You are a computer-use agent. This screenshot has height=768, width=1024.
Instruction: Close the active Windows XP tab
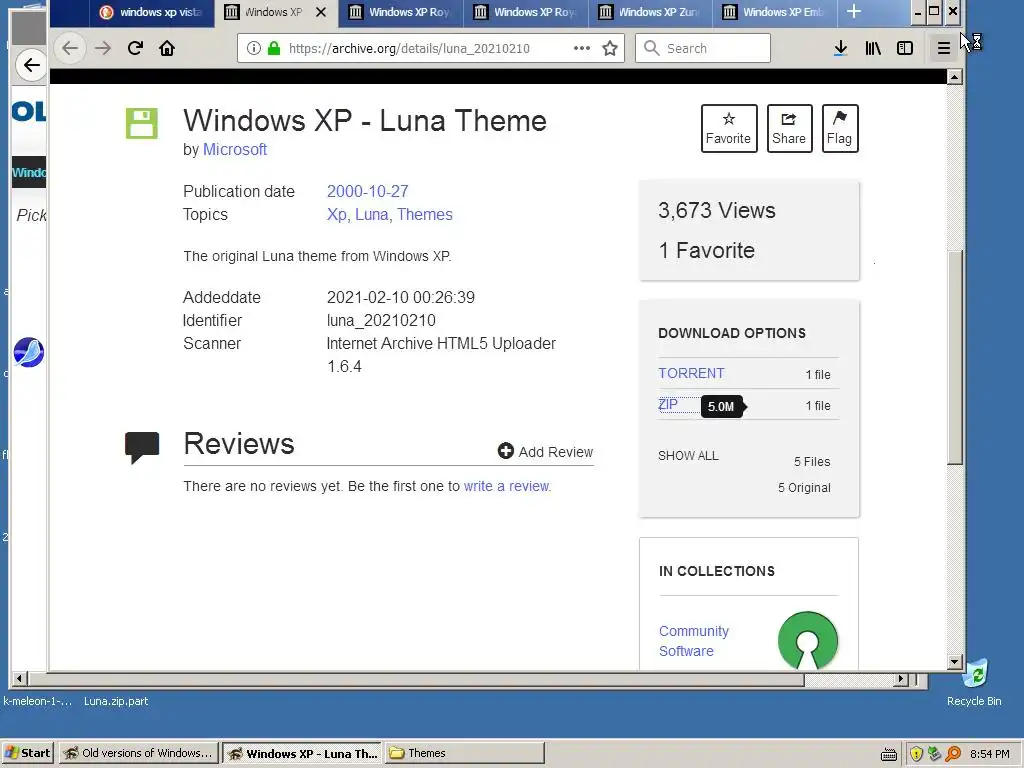coord(321,12)
